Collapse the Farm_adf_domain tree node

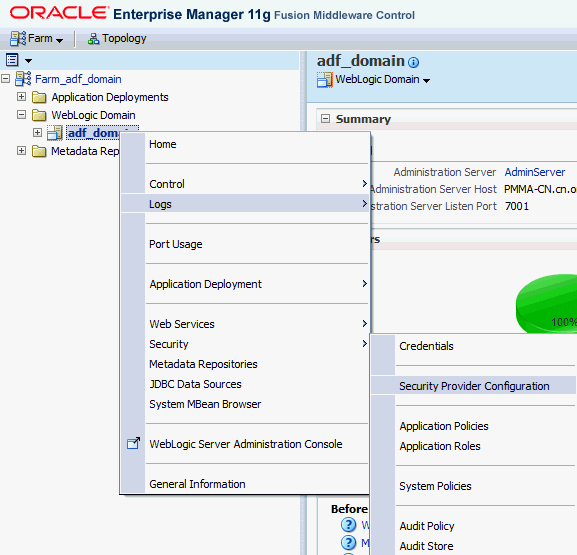(x=6, y=78)
